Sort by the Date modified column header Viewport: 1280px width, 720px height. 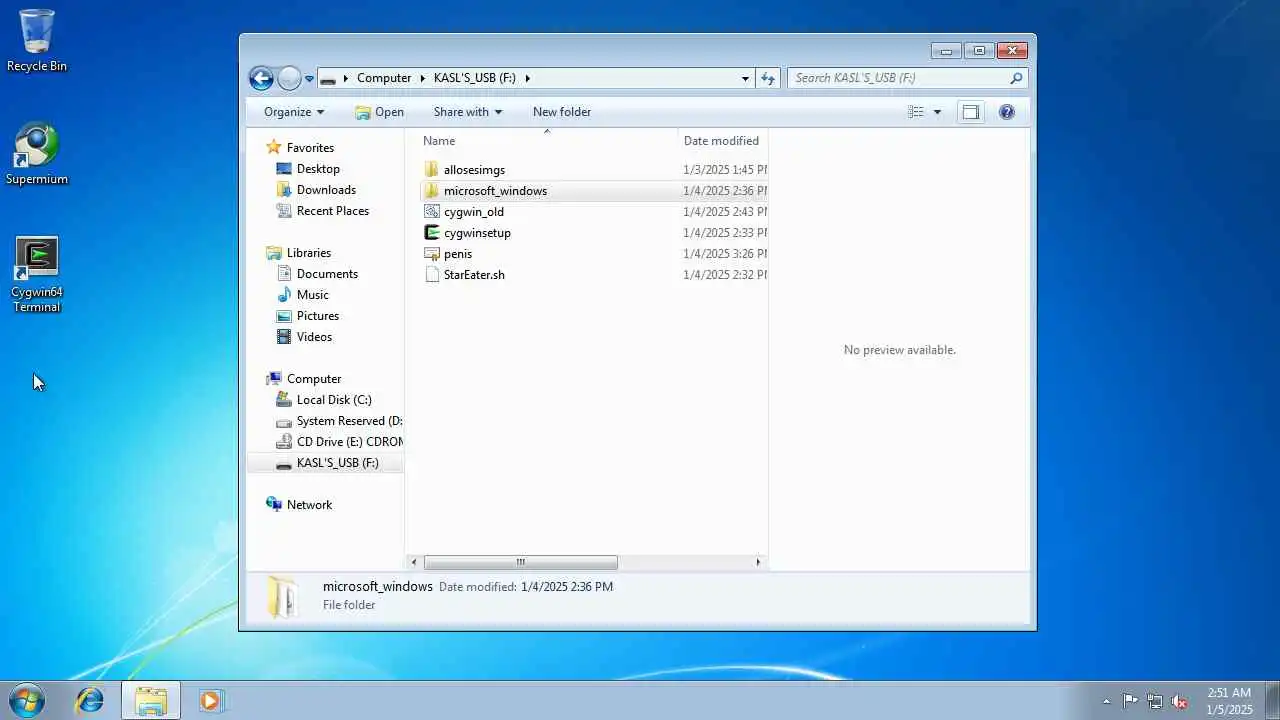tap(723, 141)
